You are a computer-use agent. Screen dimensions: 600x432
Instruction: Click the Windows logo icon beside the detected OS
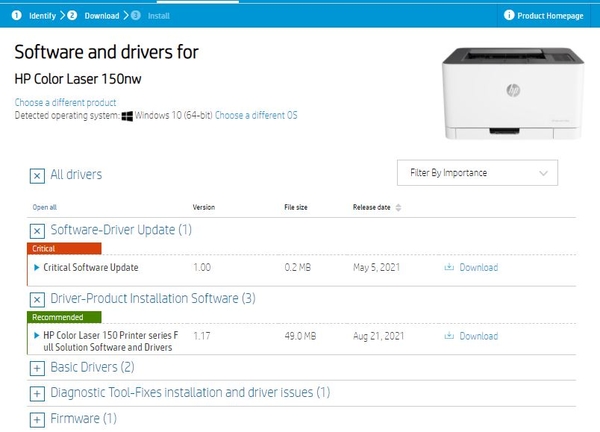tap(127, 116)
